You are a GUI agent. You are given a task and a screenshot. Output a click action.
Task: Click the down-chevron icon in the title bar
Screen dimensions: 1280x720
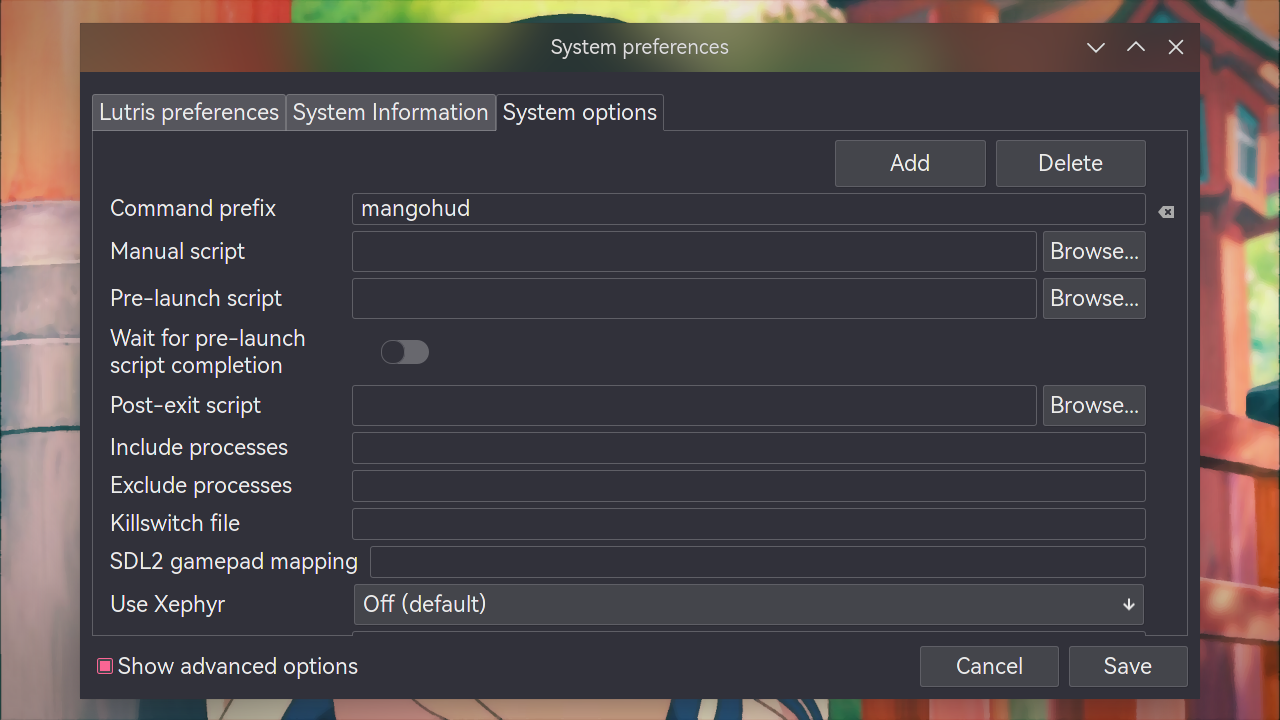[x=1096, y=48]
